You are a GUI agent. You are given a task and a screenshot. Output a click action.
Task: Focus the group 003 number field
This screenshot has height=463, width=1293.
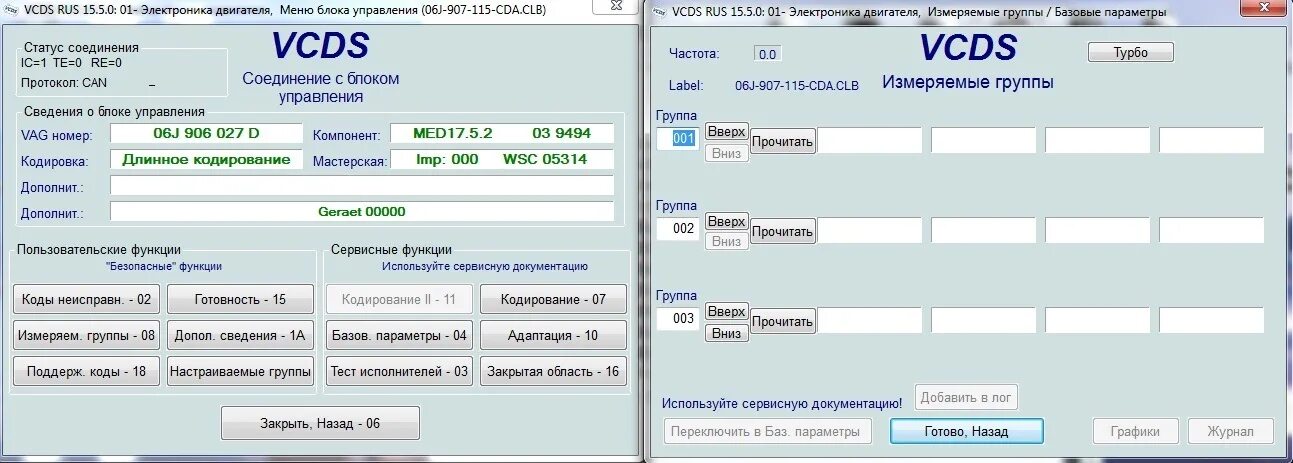tap(677, 319)
